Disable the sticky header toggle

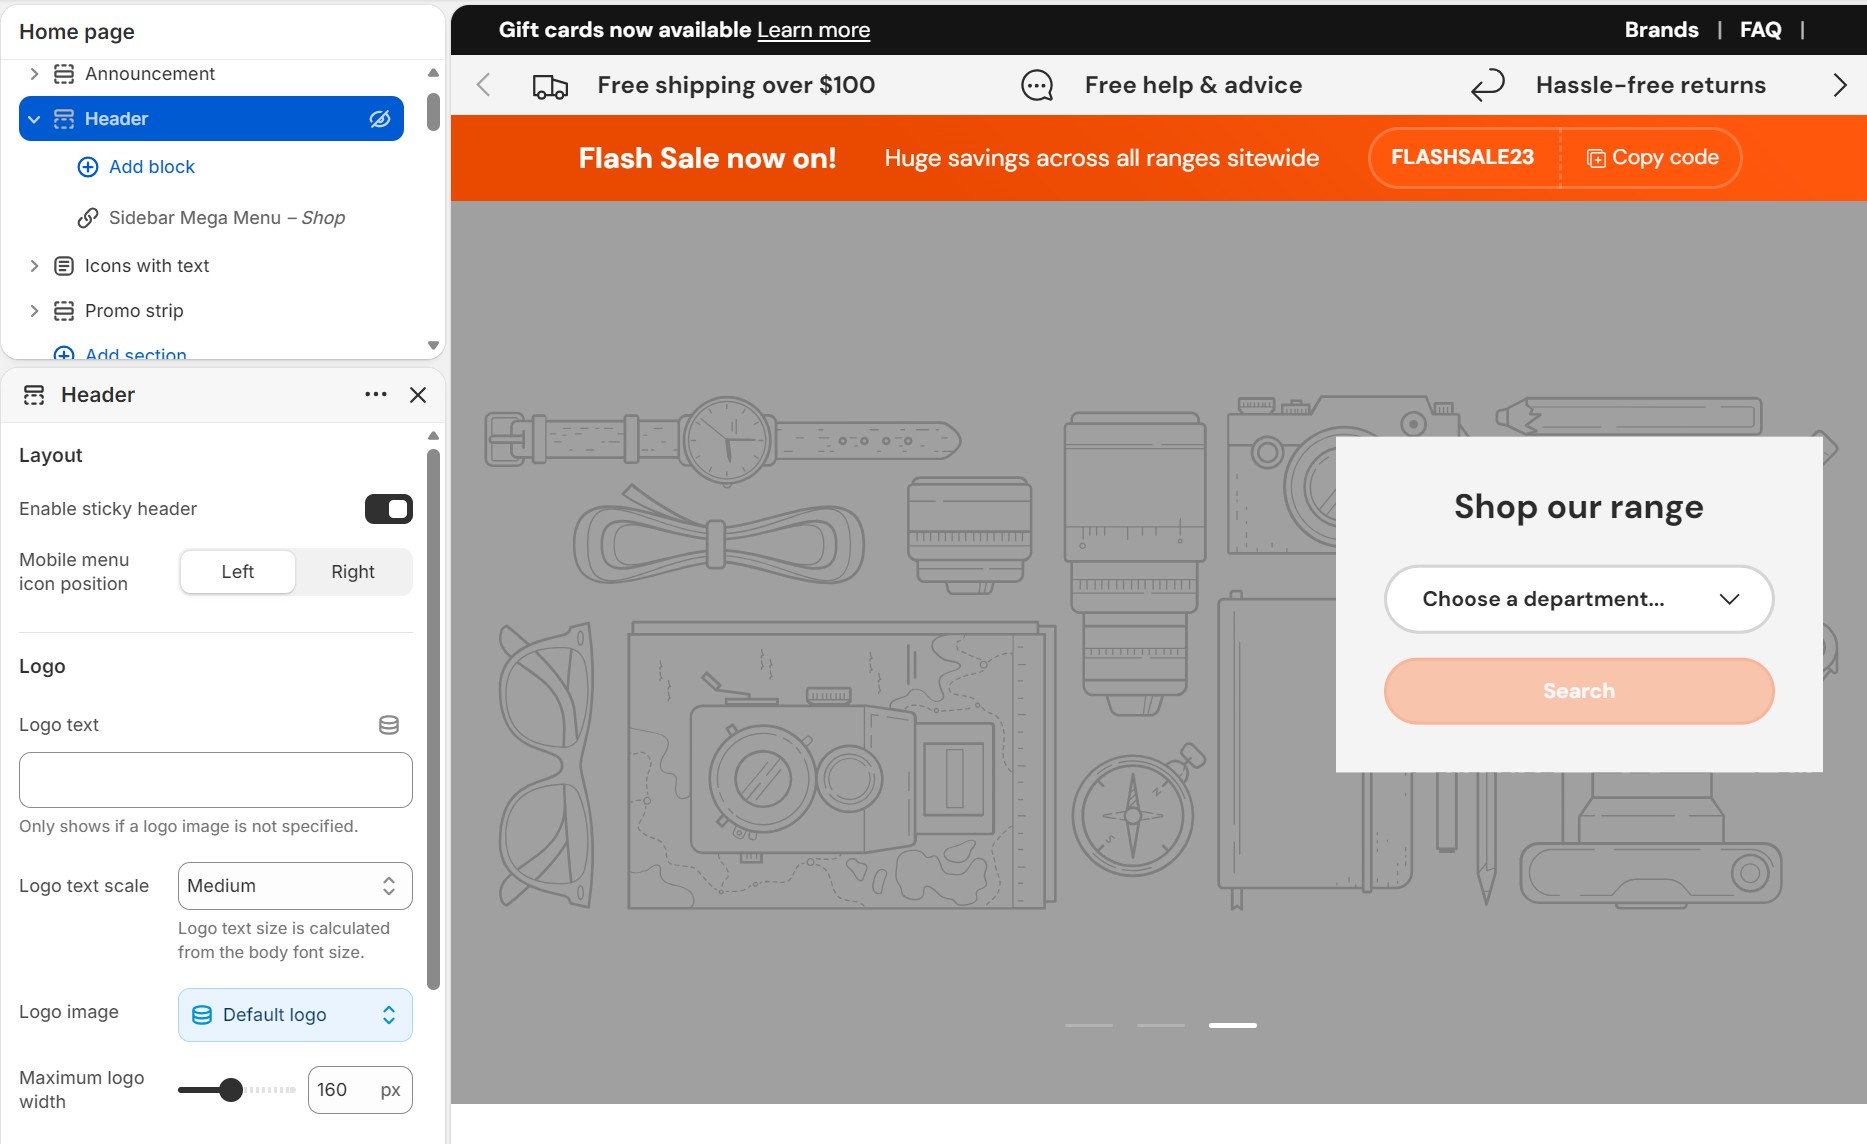point(389,509)
